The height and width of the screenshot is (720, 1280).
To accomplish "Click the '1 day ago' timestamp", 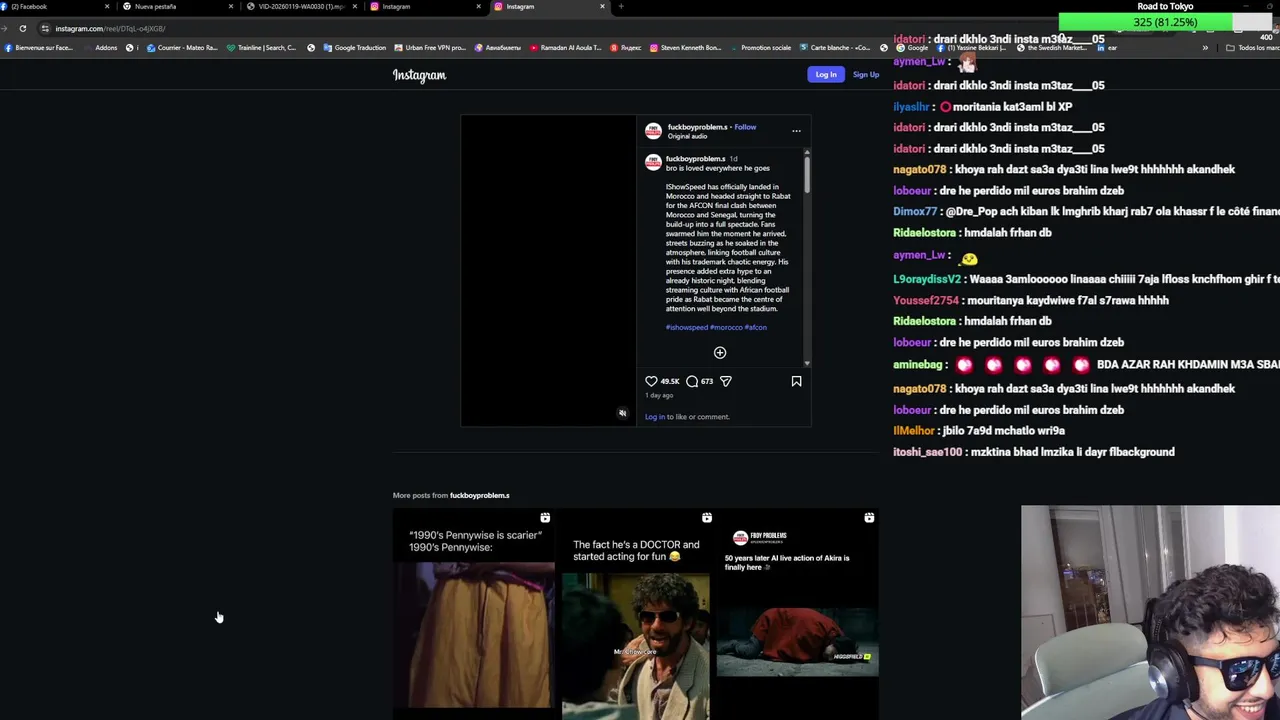I will click(659, 395).
